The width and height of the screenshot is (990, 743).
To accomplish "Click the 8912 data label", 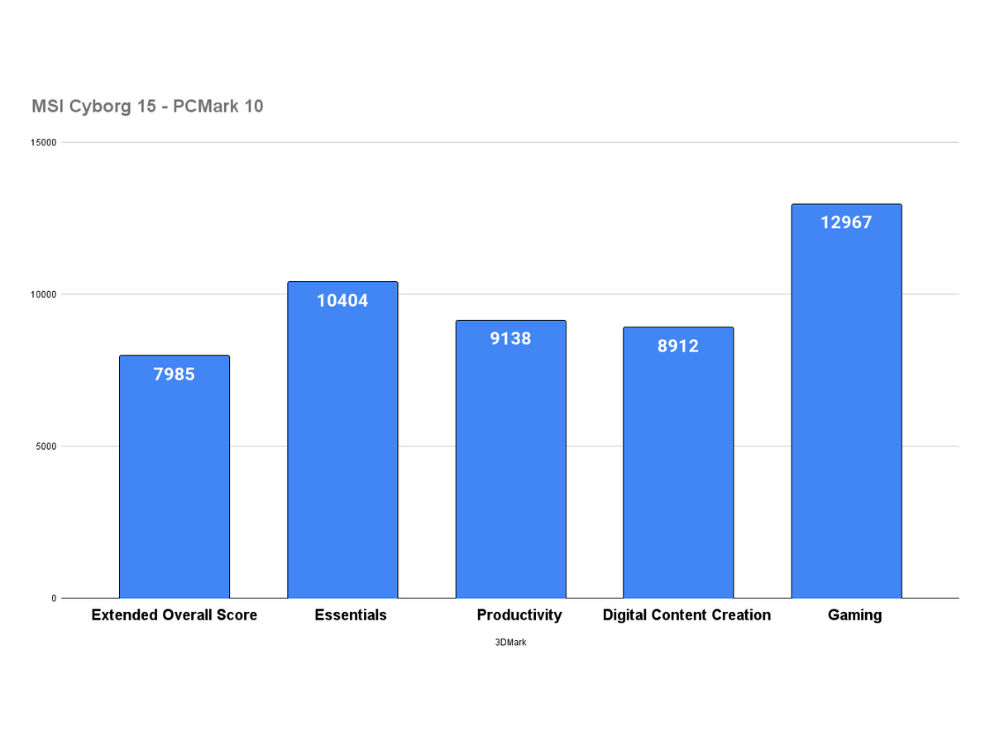I will (678, 346).
